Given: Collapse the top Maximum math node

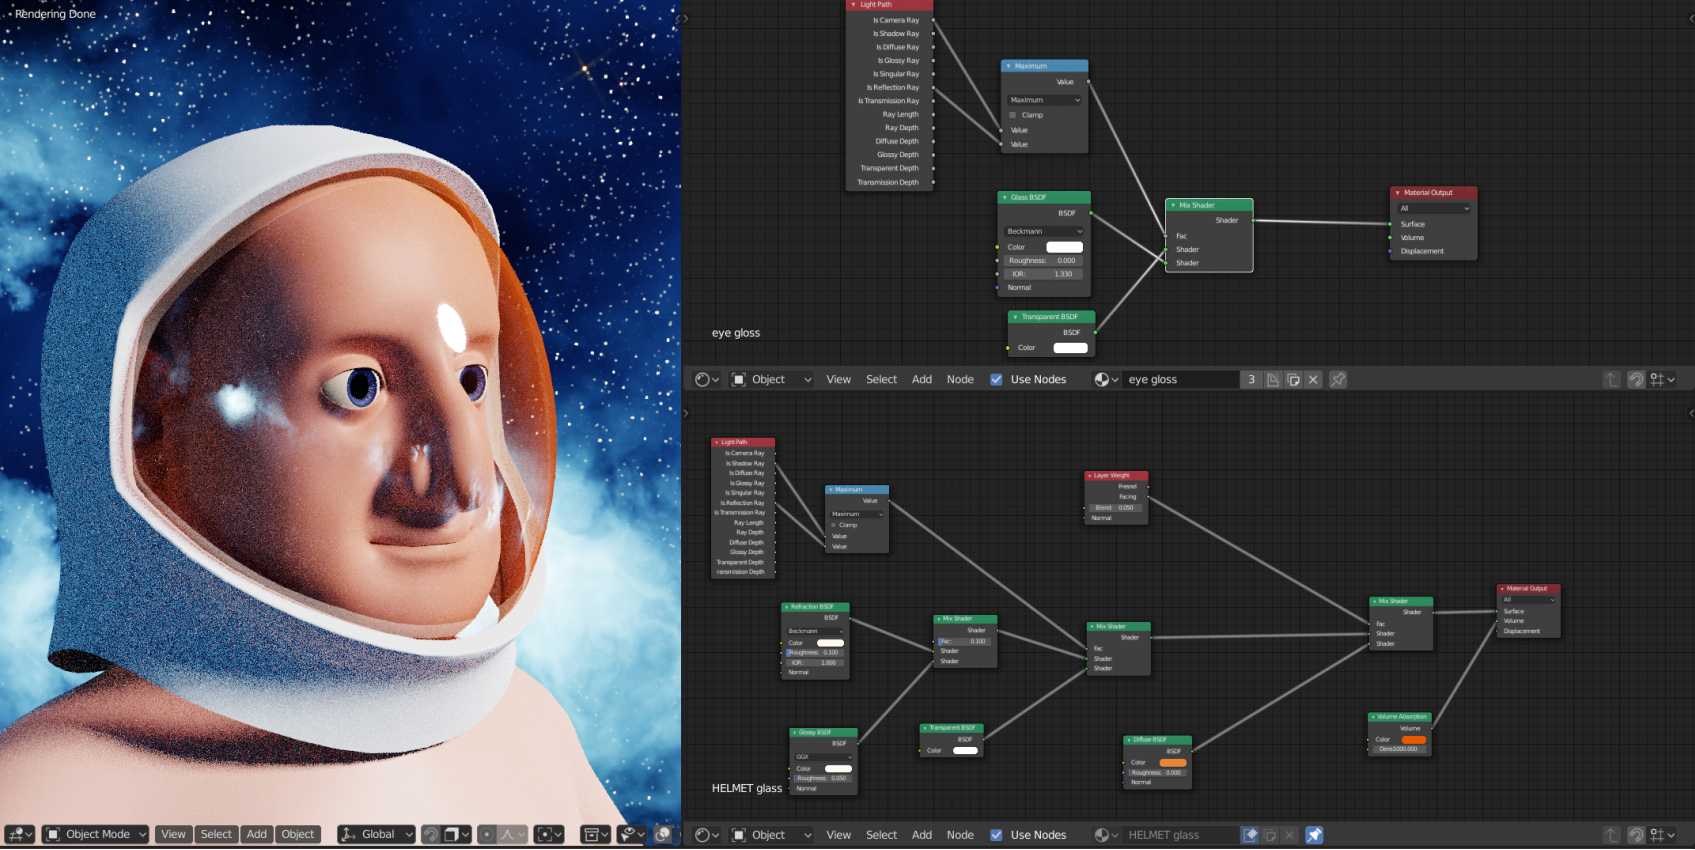Looking at the screenshot, I should [x=1008, y=66].
